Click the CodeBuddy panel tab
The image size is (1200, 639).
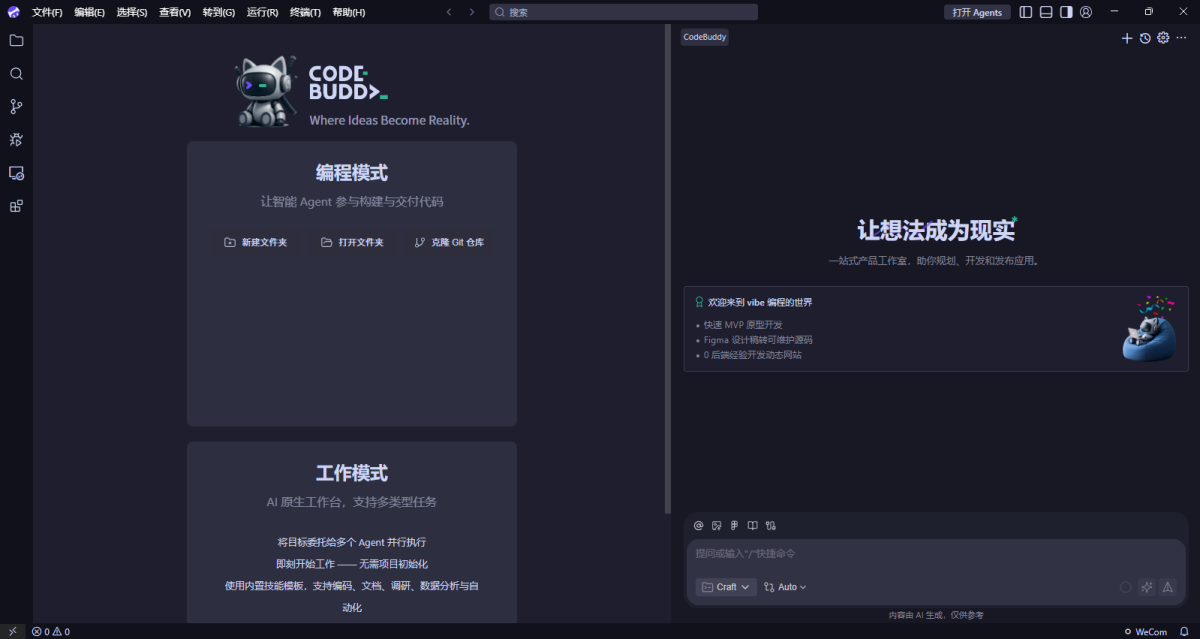tap(704, 37)
